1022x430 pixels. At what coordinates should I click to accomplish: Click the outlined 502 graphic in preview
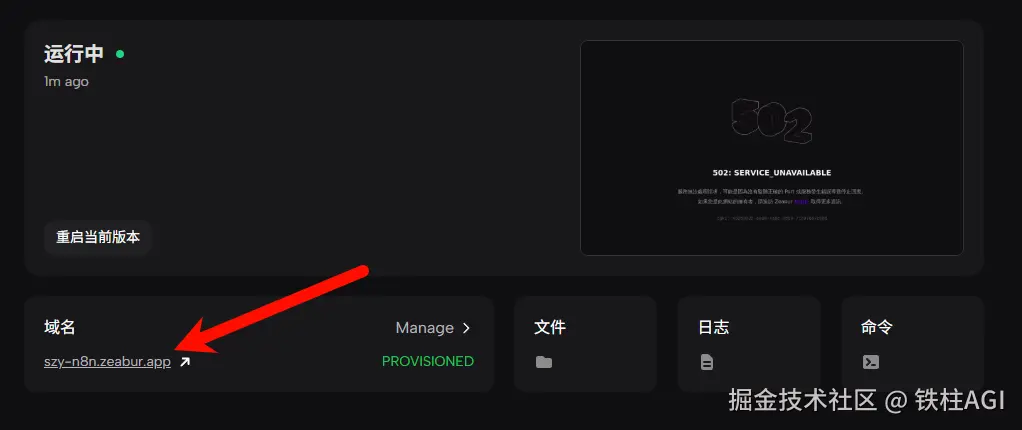[x=772, y=121]
